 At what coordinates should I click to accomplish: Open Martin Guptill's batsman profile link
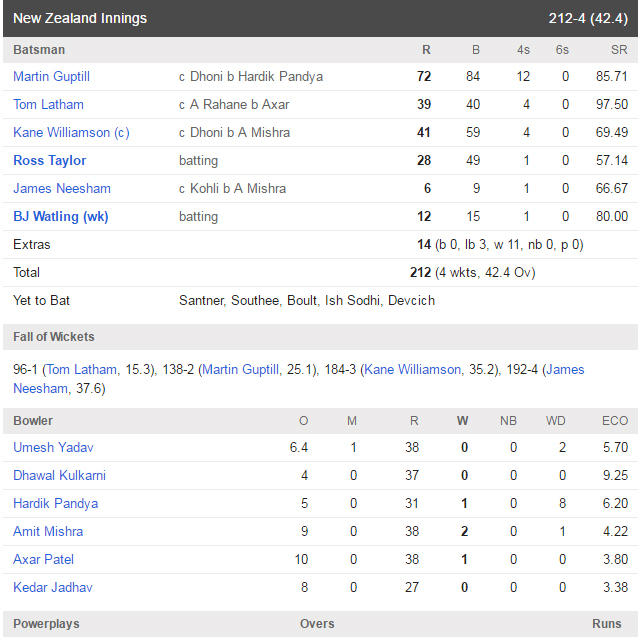click(x=51, y=76)
